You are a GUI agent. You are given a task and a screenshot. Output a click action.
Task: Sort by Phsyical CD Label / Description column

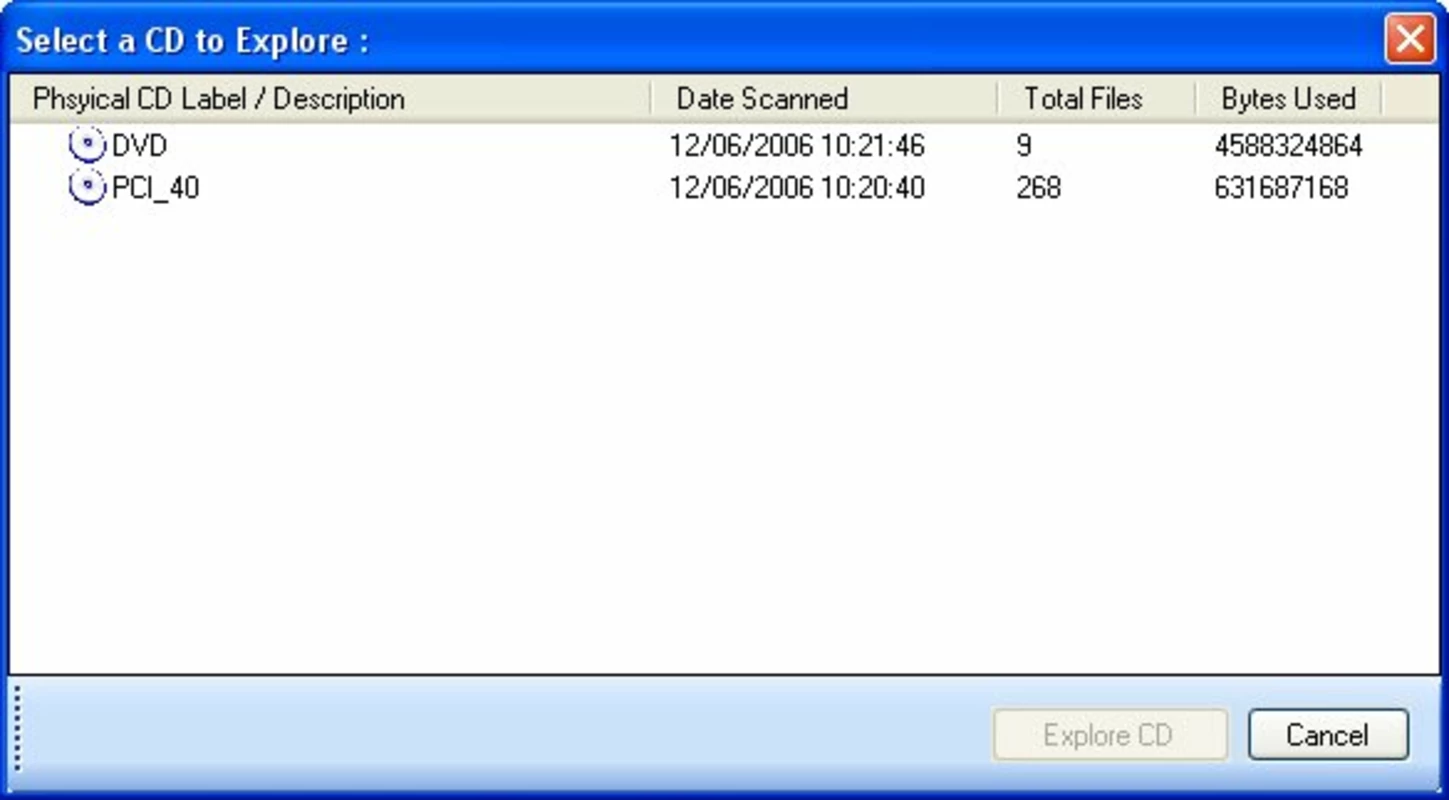pyautogui.click(x=330, y=98)
